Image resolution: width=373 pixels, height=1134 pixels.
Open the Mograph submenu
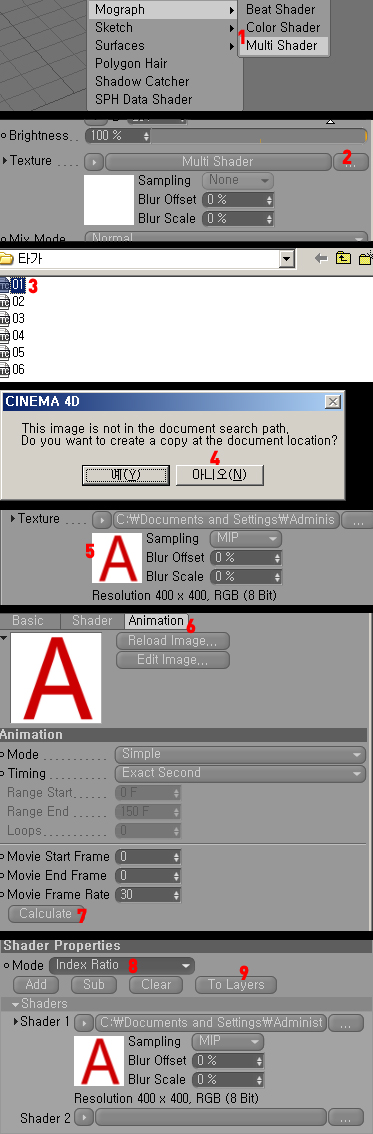(166, 9)
